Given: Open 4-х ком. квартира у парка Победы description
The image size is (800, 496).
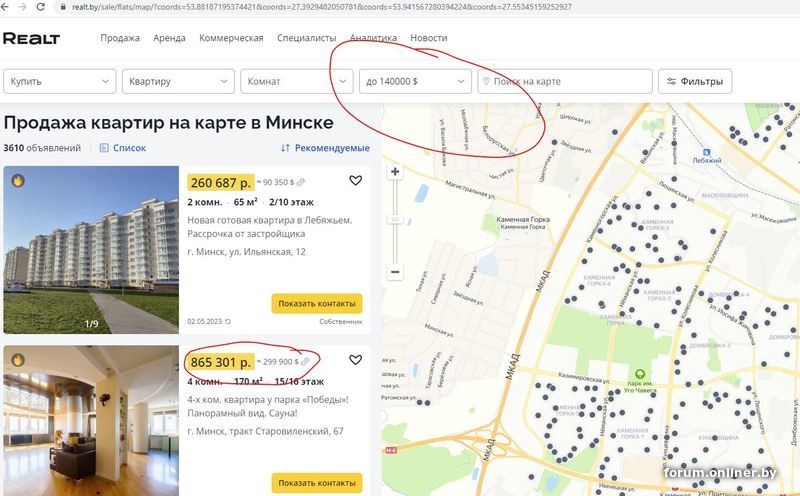Looking at the screenshot, I should (x=268, y=406).
